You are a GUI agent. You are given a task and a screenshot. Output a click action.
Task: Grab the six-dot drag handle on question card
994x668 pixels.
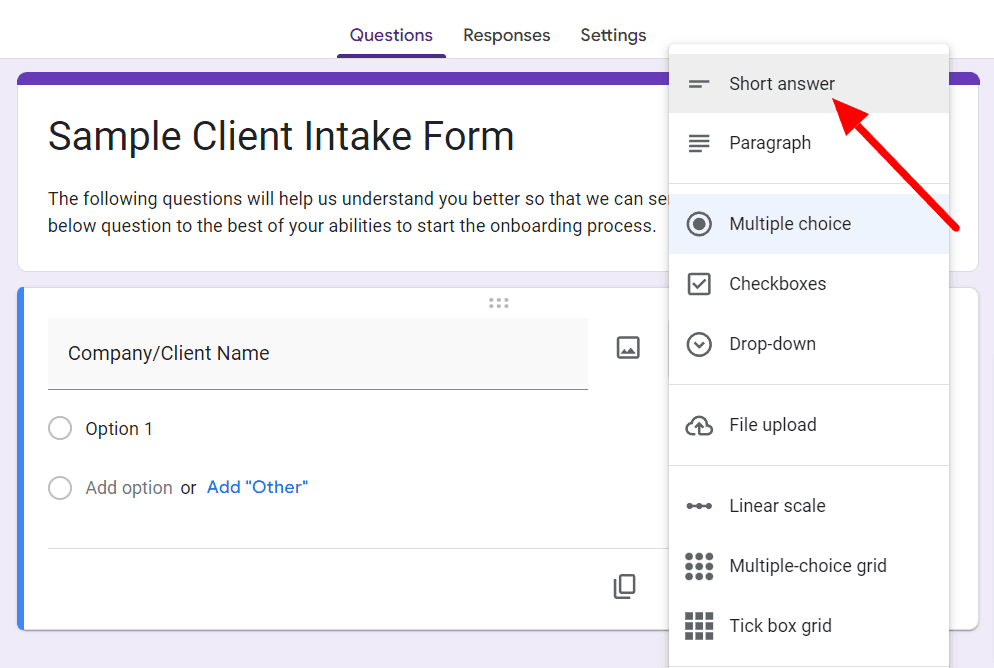498,303
